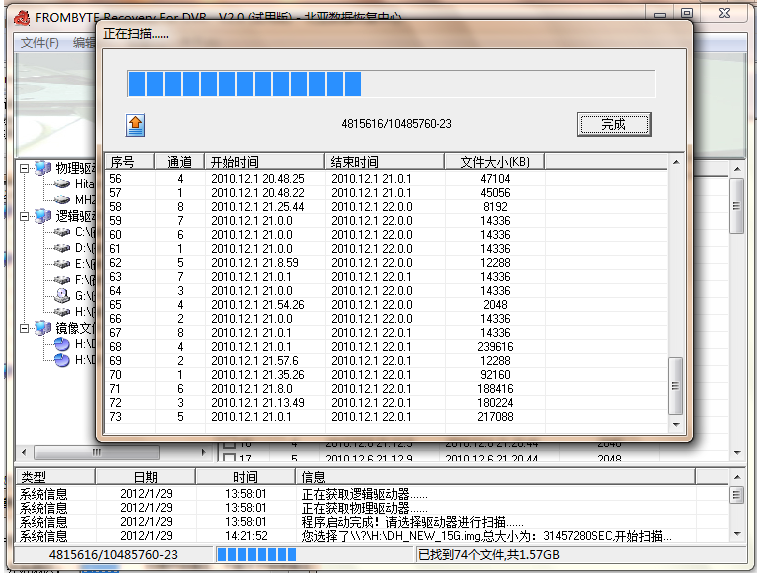Select scan result row 73 with size 217088
Viewport: 757px width, 573px height.
386,417
